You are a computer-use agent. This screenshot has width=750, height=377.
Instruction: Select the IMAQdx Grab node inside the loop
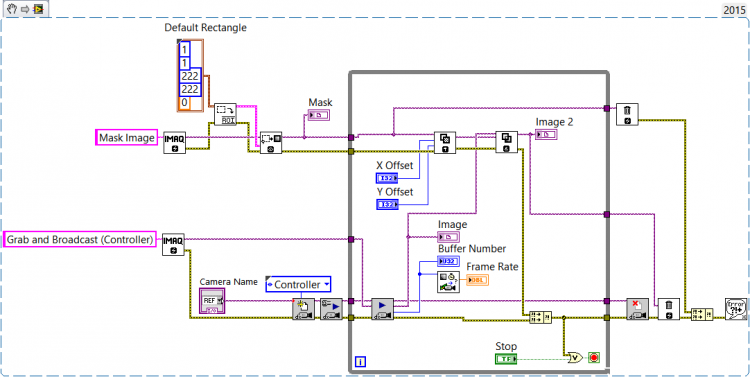[382, 309]
